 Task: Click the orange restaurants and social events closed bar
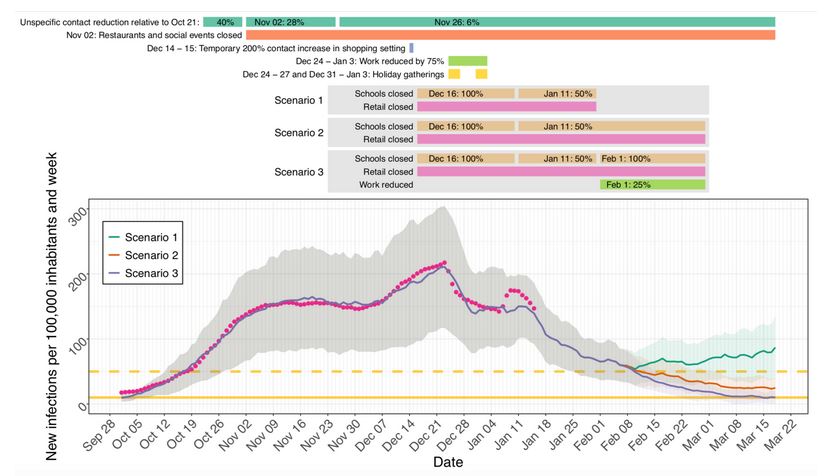510,35
